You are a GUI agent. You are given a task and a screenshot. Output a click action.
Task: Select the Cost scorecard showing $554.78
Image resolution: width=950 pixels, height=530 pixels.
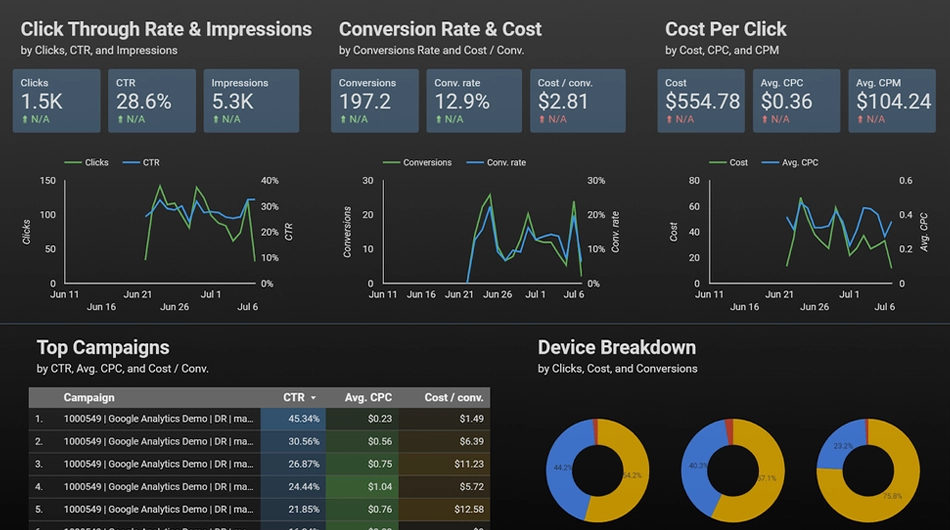[701, 101]
